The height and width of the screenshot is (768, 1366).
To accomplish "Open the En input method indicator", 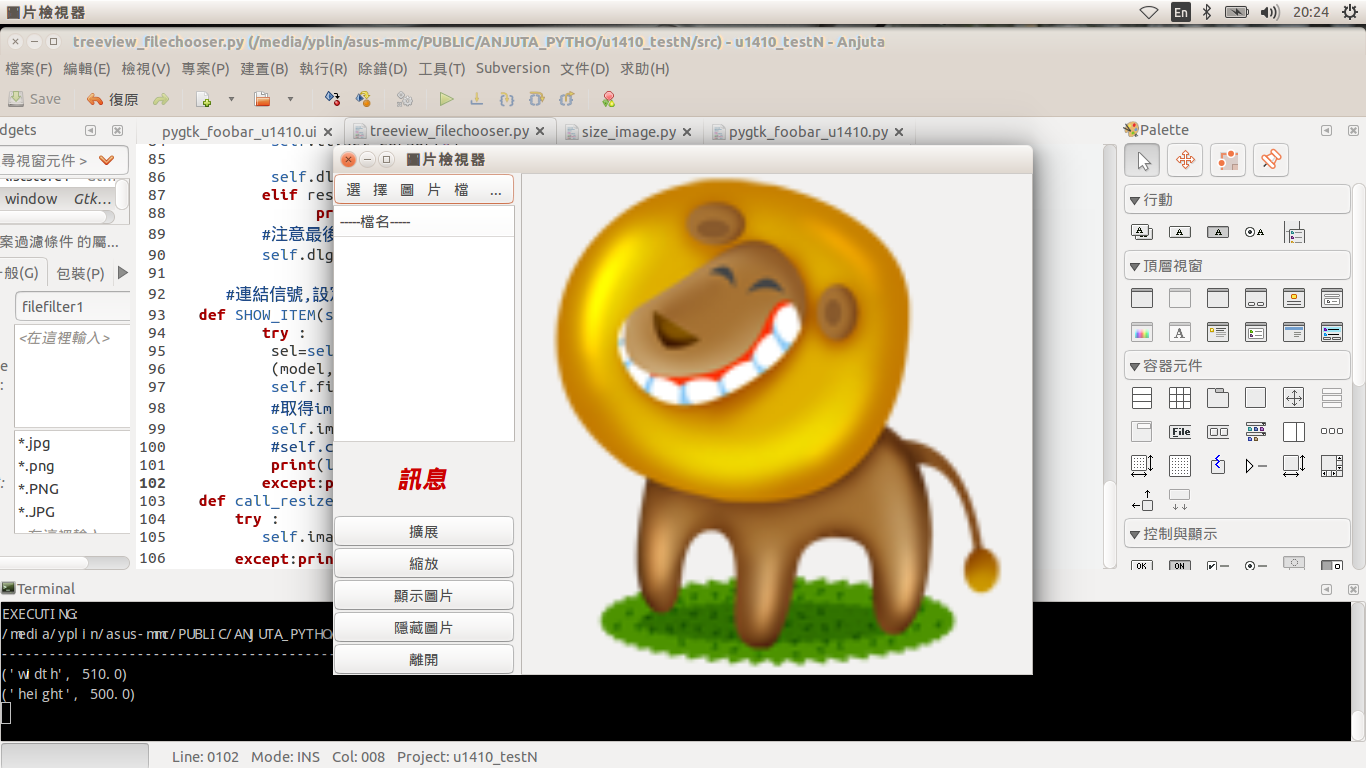I will click(x=1180, y=12).
